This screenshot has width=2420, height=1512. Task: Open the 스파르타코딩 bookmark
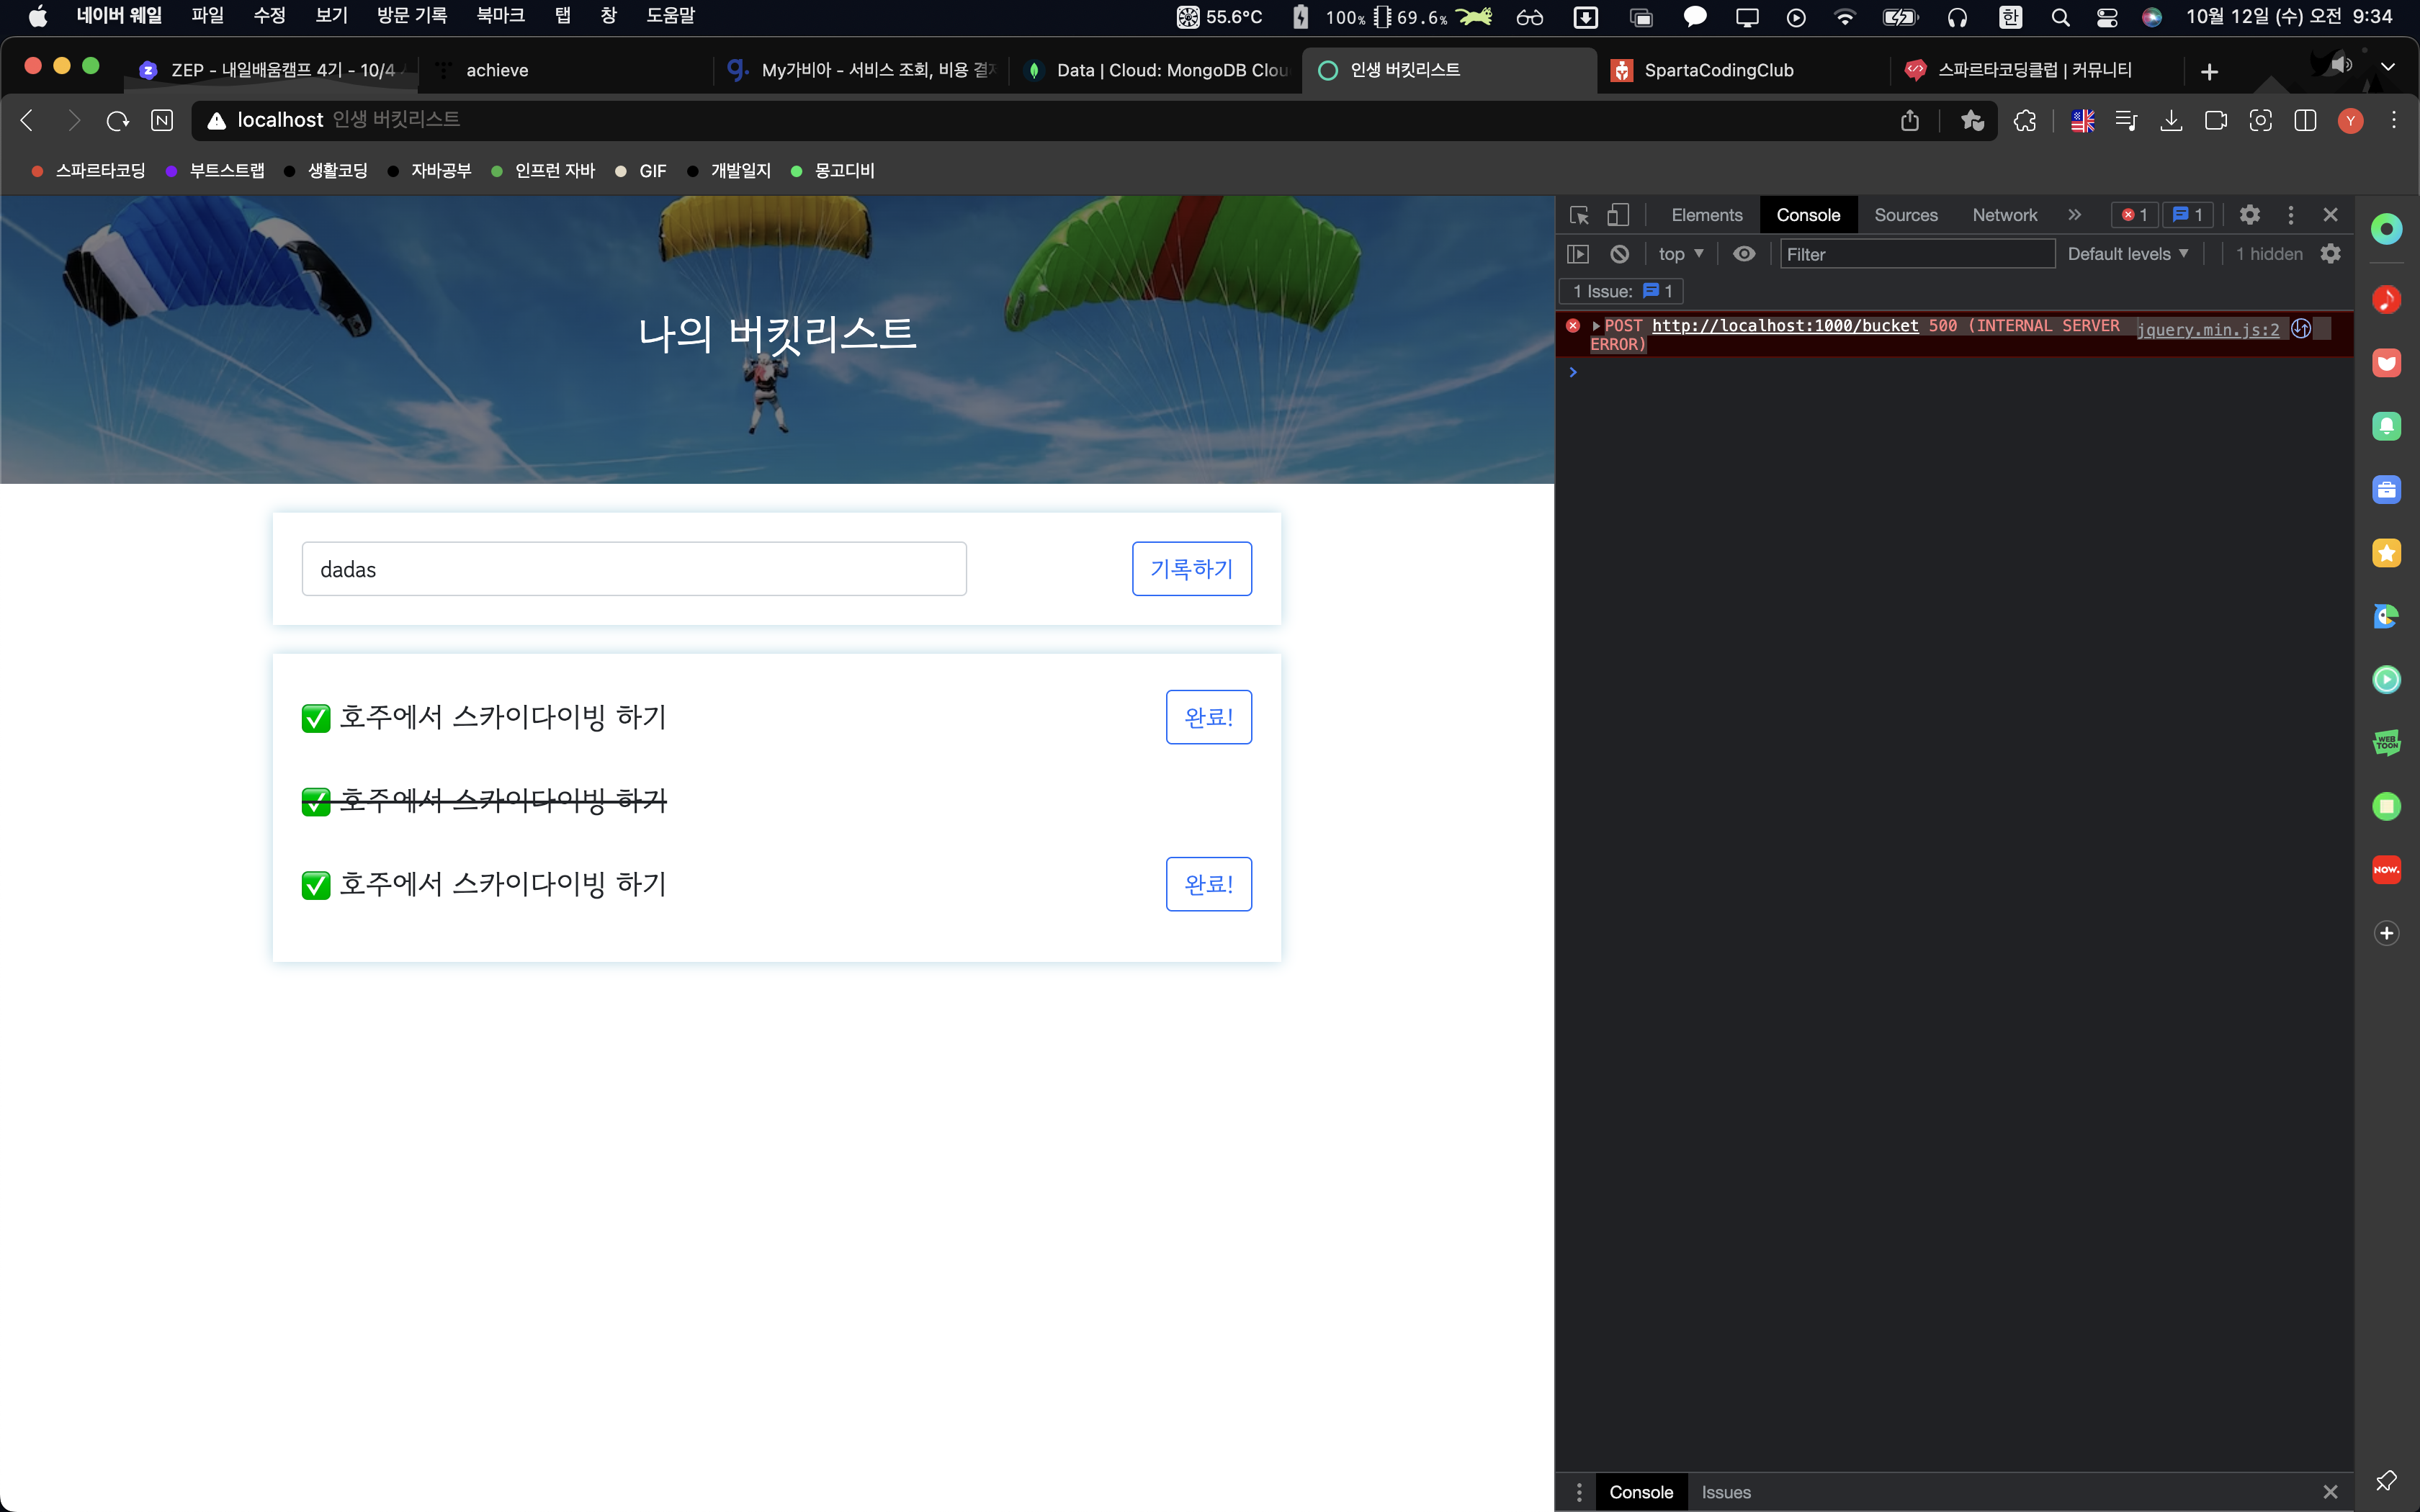pos(89,171)
